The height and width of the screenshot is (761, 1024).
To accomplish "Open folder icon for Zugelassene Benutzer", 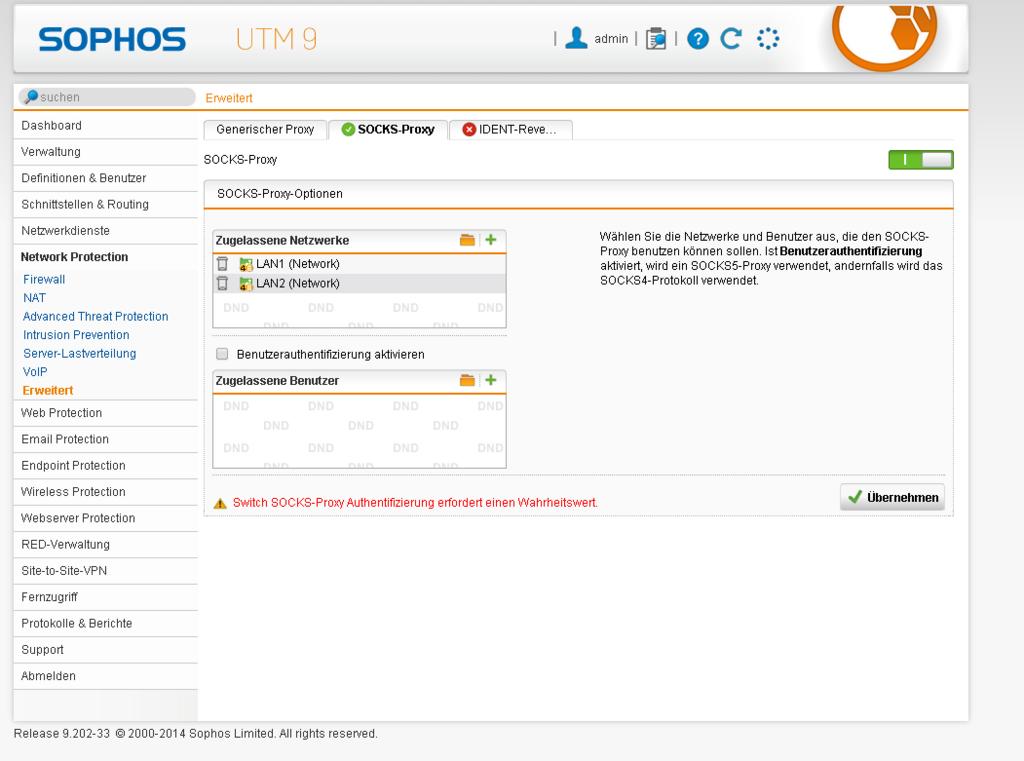I will click(x=467, y=380).
